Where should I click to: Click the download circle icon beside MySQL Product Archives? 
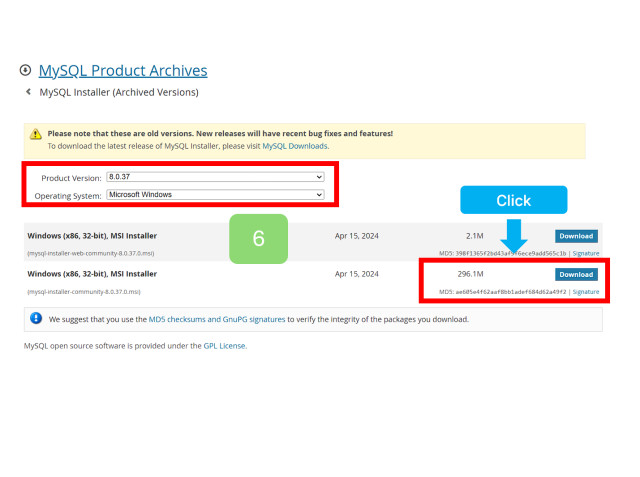[25, 70]
